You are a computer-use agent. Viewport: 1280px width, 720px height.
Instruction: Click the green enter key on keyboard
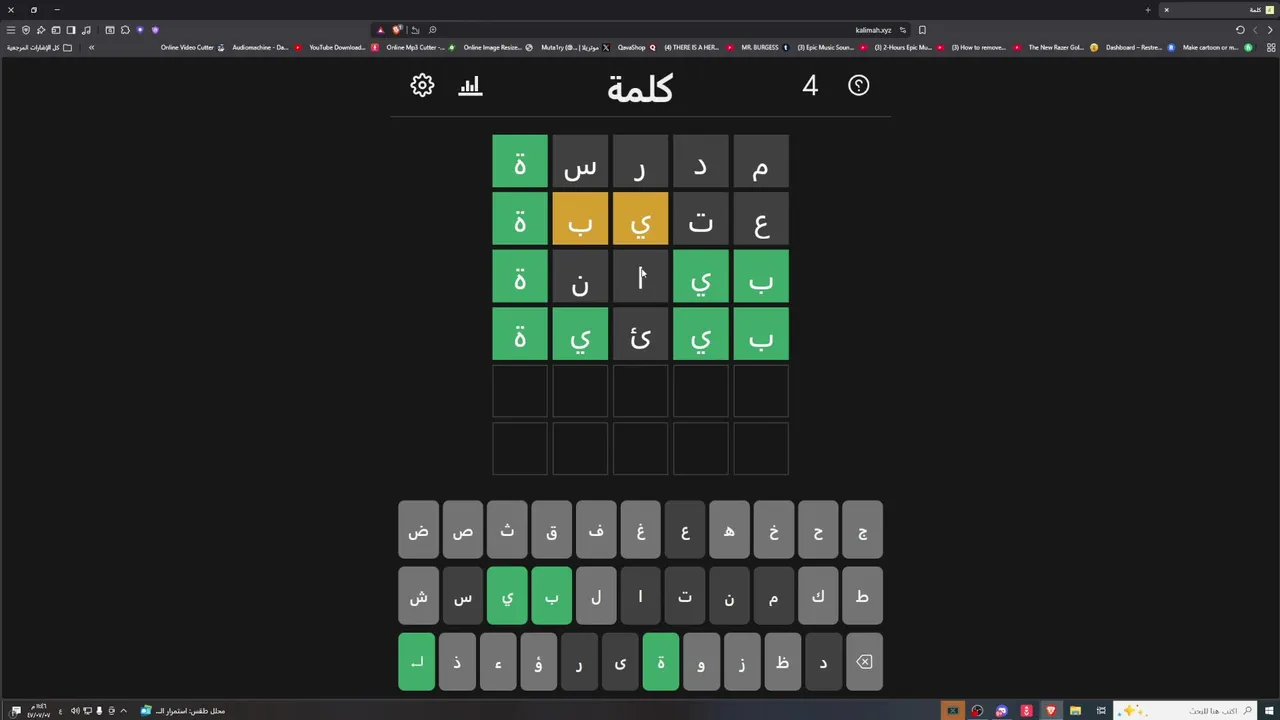pyautogui.click(x=417, y=662)
